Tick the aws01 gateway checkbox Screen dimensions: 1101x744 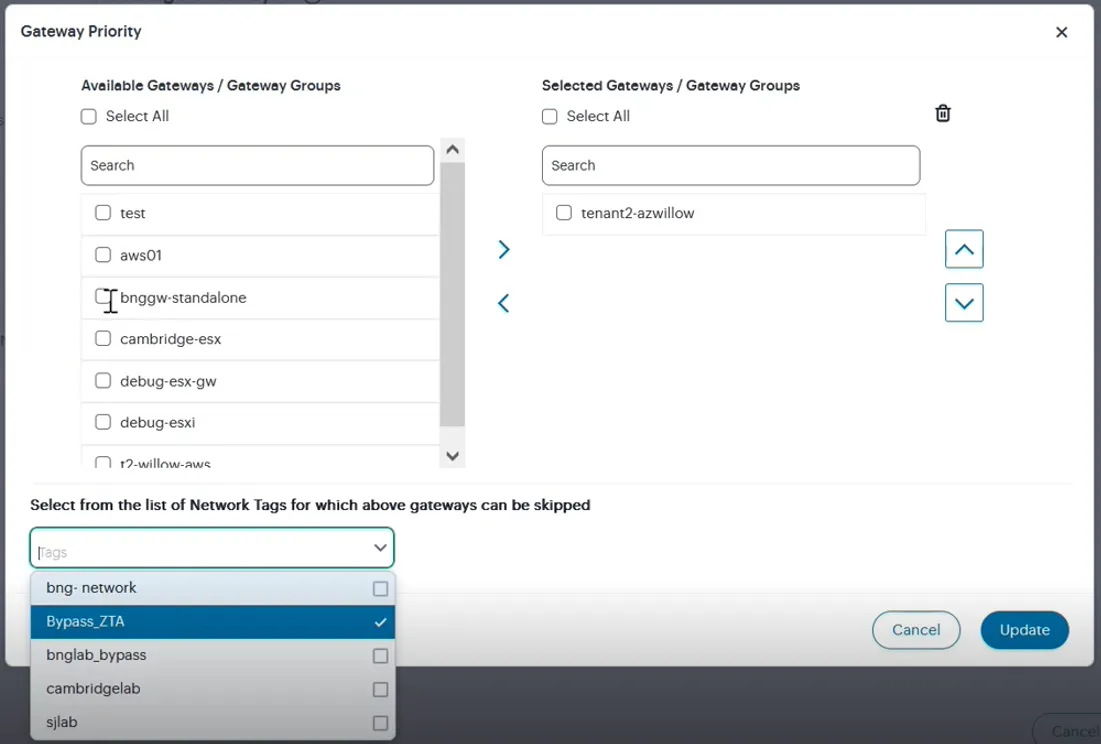point(103,255)
